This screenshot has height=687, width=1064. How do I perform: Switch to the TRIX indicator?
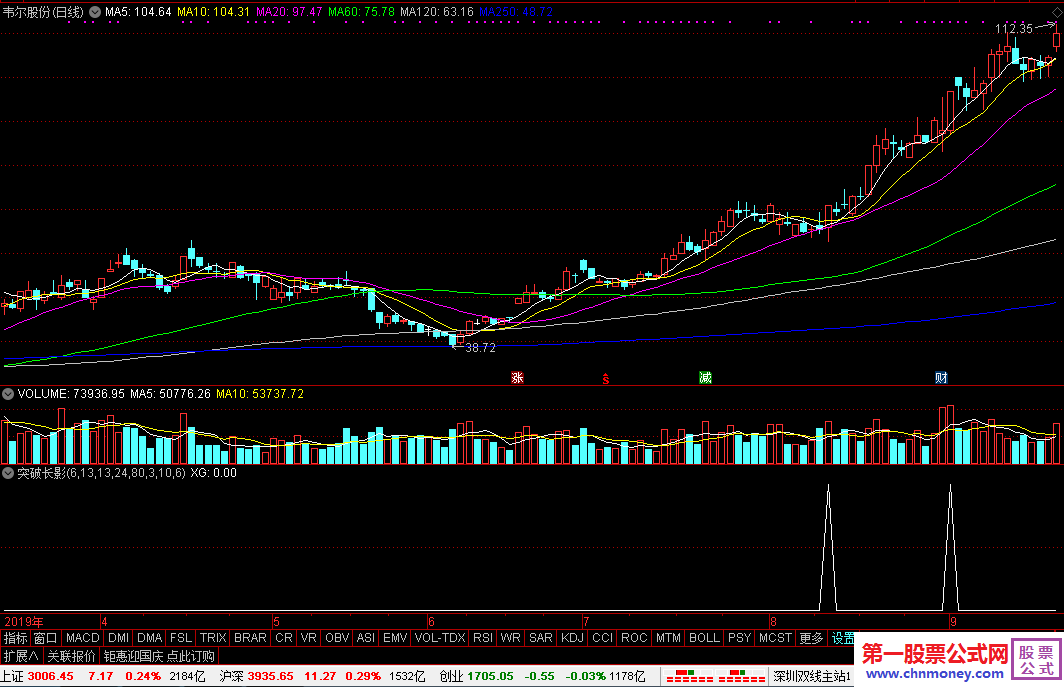pyautogui.click(x=213, y=638)
